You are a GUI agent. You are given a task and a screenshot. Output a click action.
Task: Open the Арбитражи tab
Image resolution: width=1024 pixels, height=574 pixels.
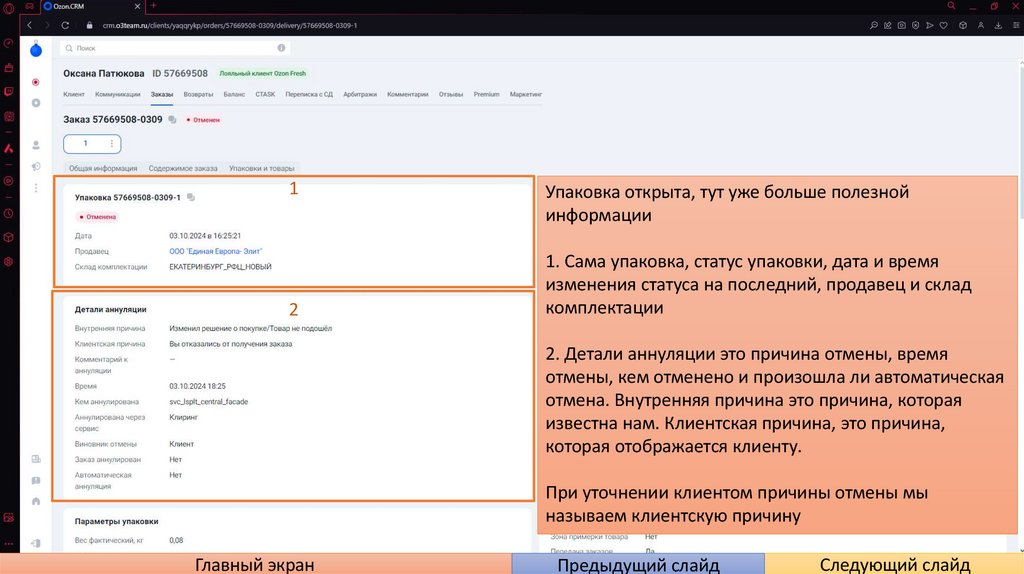click(360, 94)
